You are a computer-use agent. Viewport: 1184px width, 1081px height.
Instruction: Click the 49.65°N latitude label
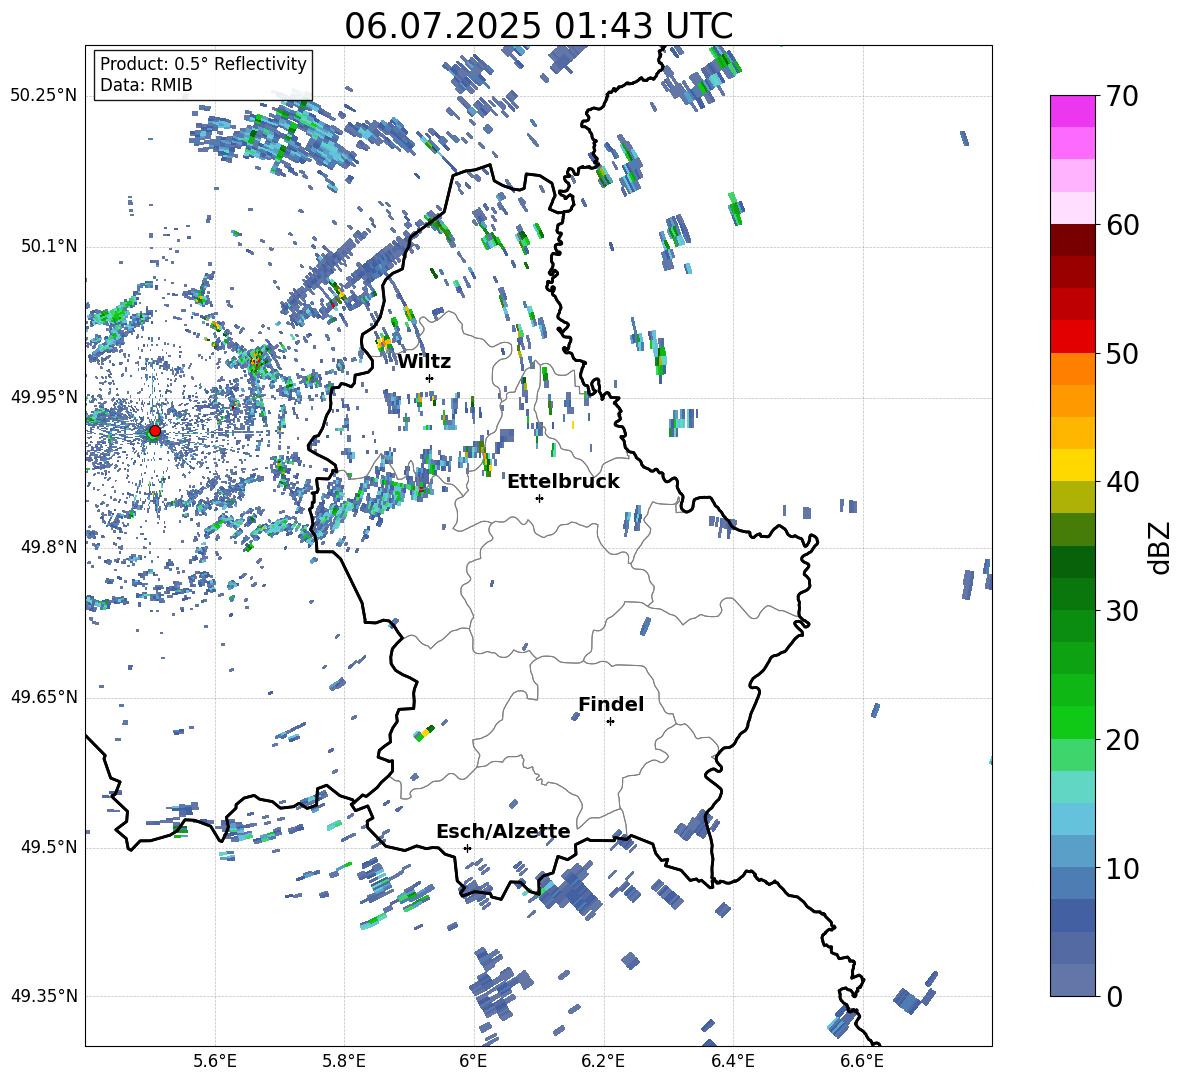point(44,696)
